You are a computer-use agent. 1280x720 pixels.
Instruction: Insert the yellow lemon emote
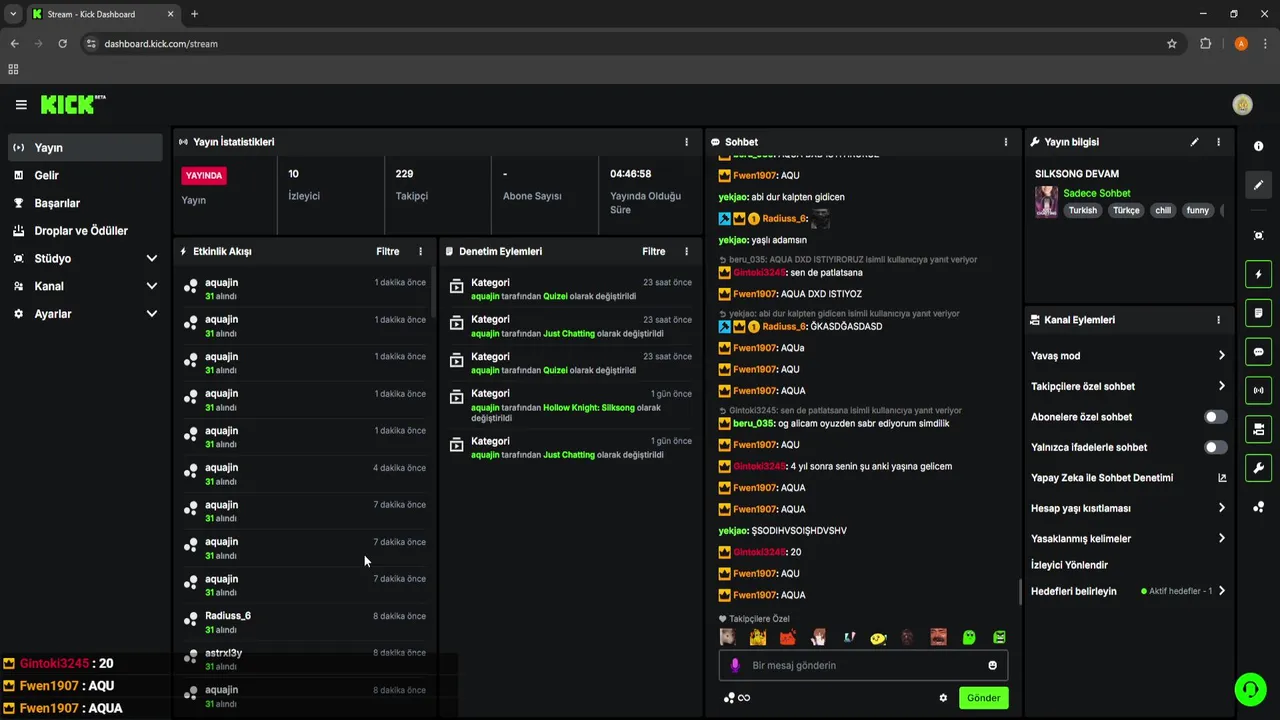(x=878, y=637)
